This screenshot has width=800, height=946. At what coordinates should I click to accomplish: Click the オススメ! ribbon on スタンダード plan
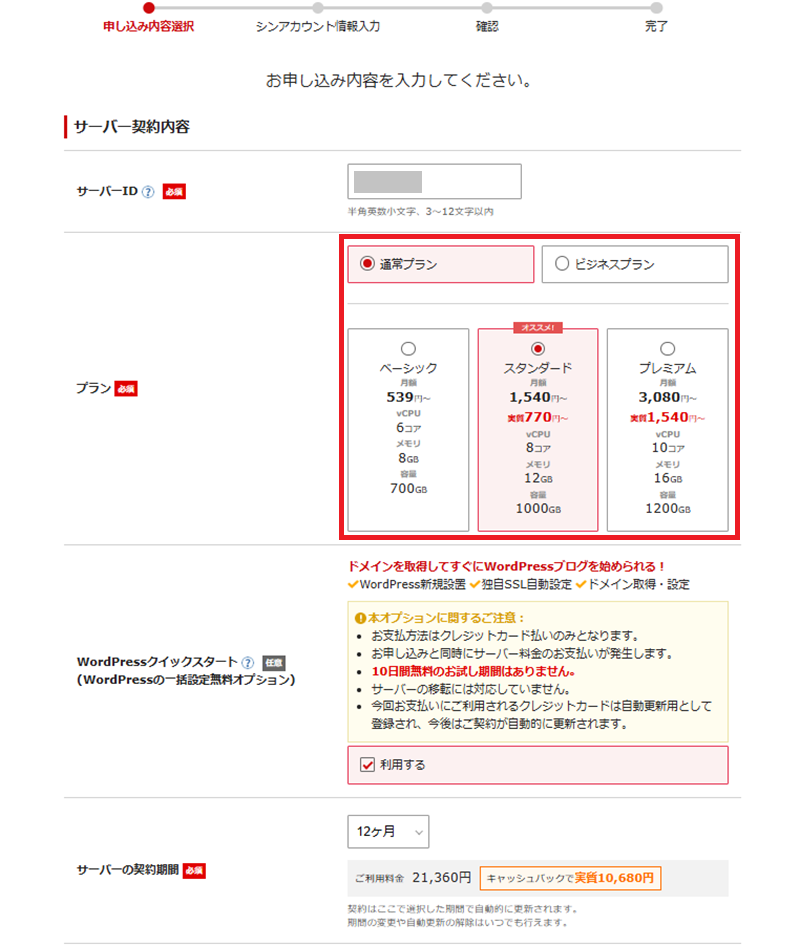(537, 325)
